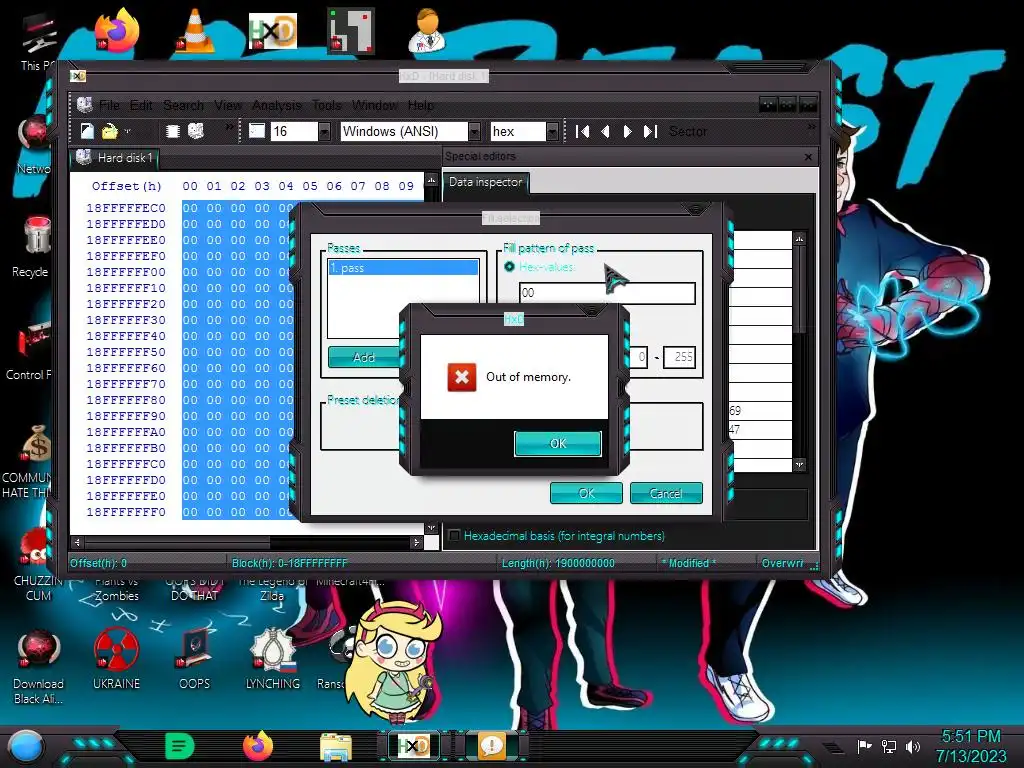Click column header 05 in hex view
The image size is (1024, 768).
tap(310, 186)
